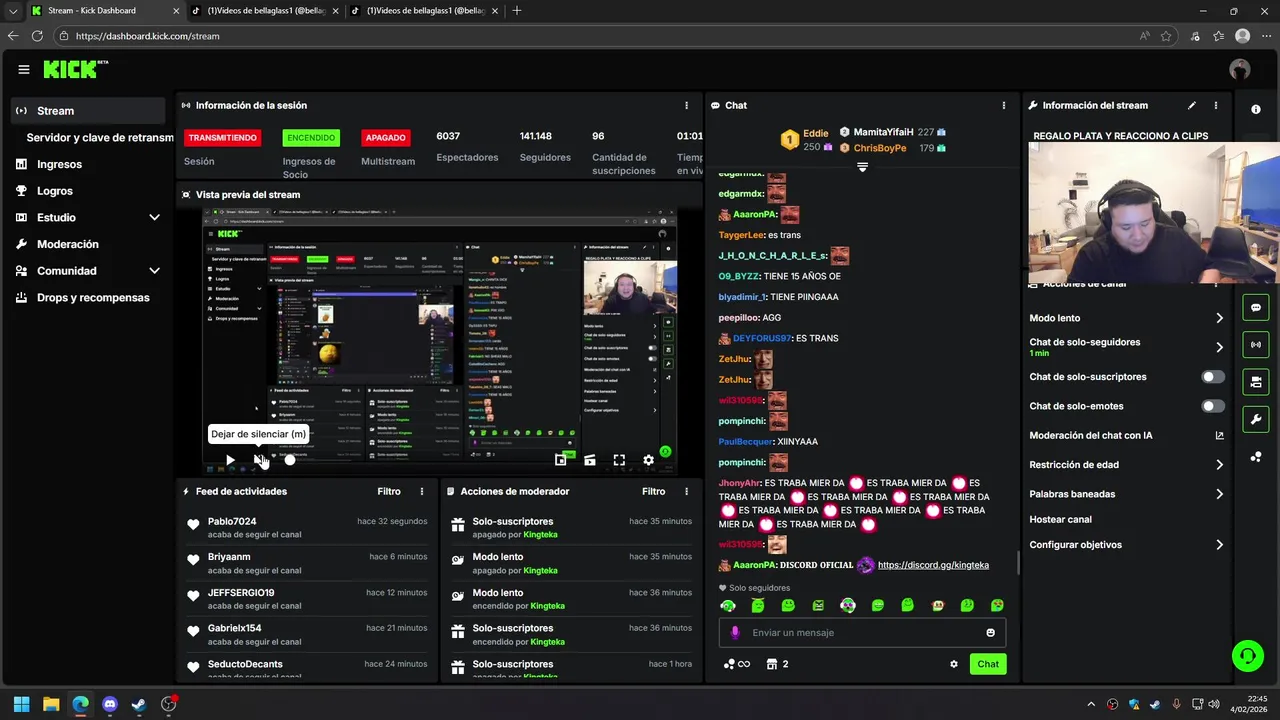
Task: Click the APAGADO multistream badge
Action: (x=385, y=137)
